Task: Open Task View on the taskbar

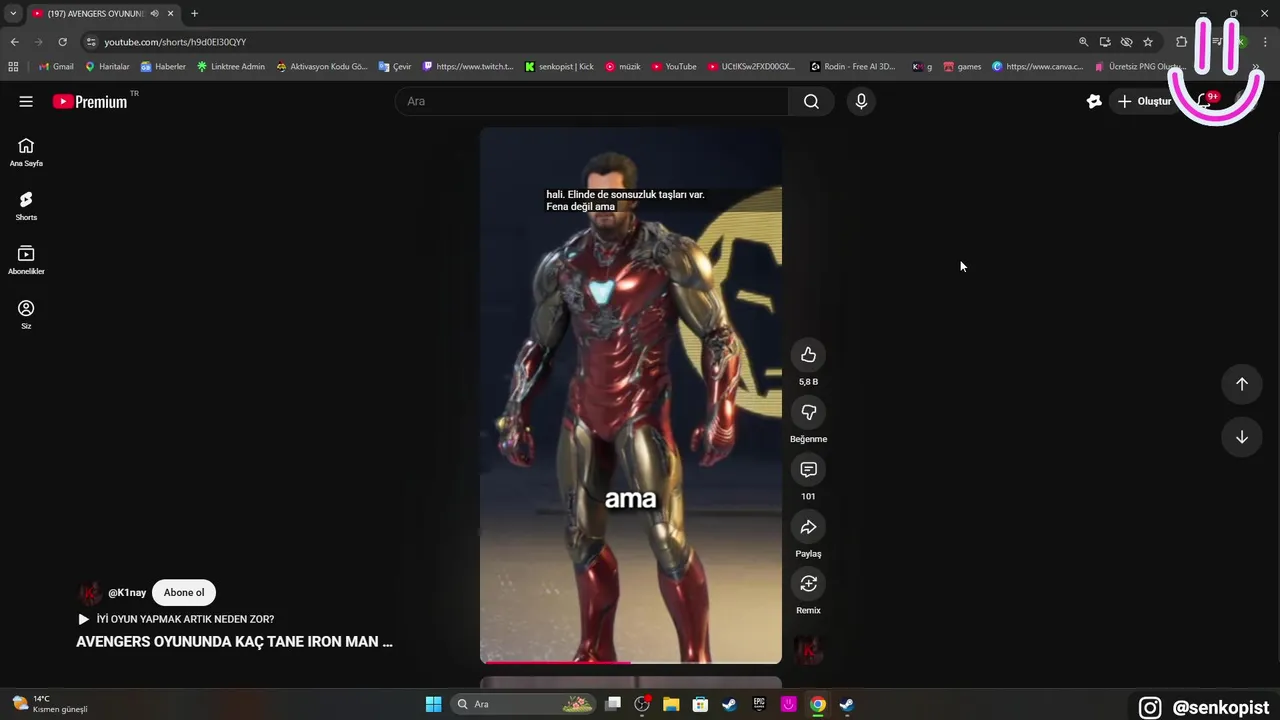Action: click(613, 704)
